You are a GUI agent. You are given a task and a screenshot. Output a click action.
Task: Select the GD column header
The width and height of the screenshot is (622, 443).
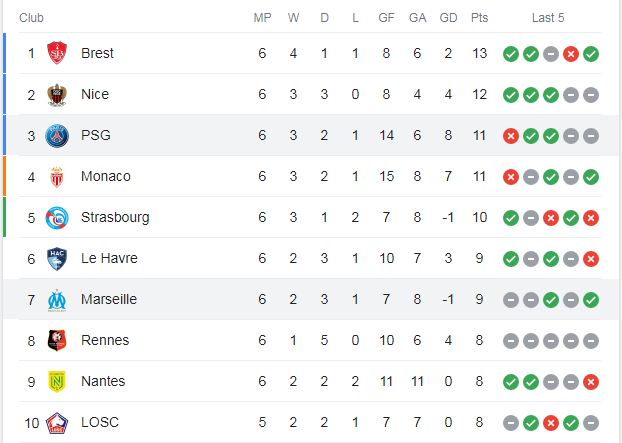pos(448,18)
